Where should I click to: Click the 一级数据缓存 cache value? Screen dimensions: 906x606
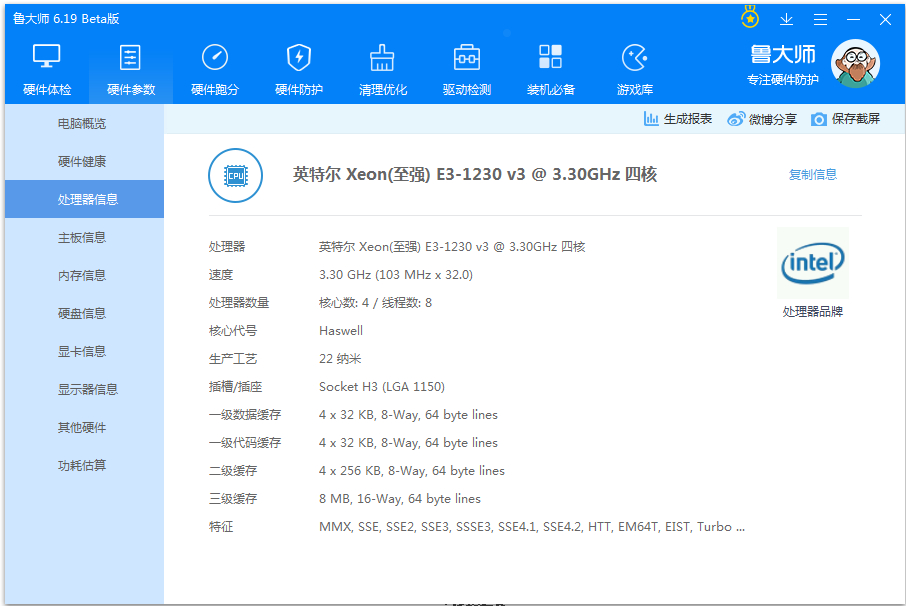(x=408, y=415)
